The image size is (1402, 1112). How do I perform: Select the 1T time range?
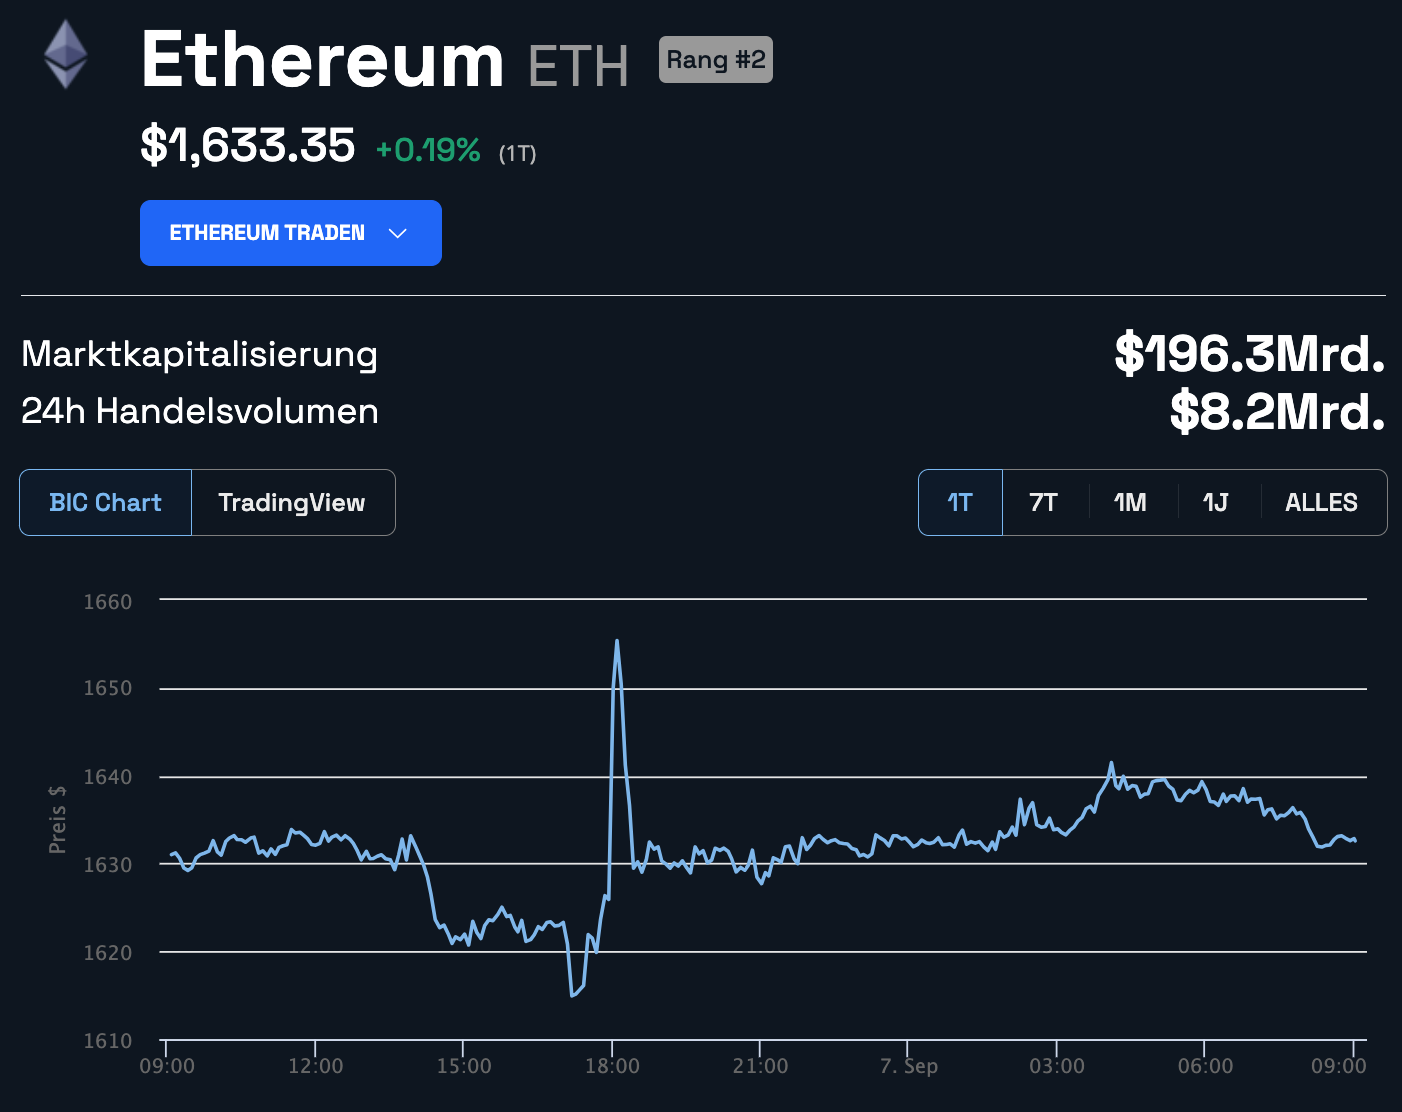pyautogui.click(x=960, y=503)
